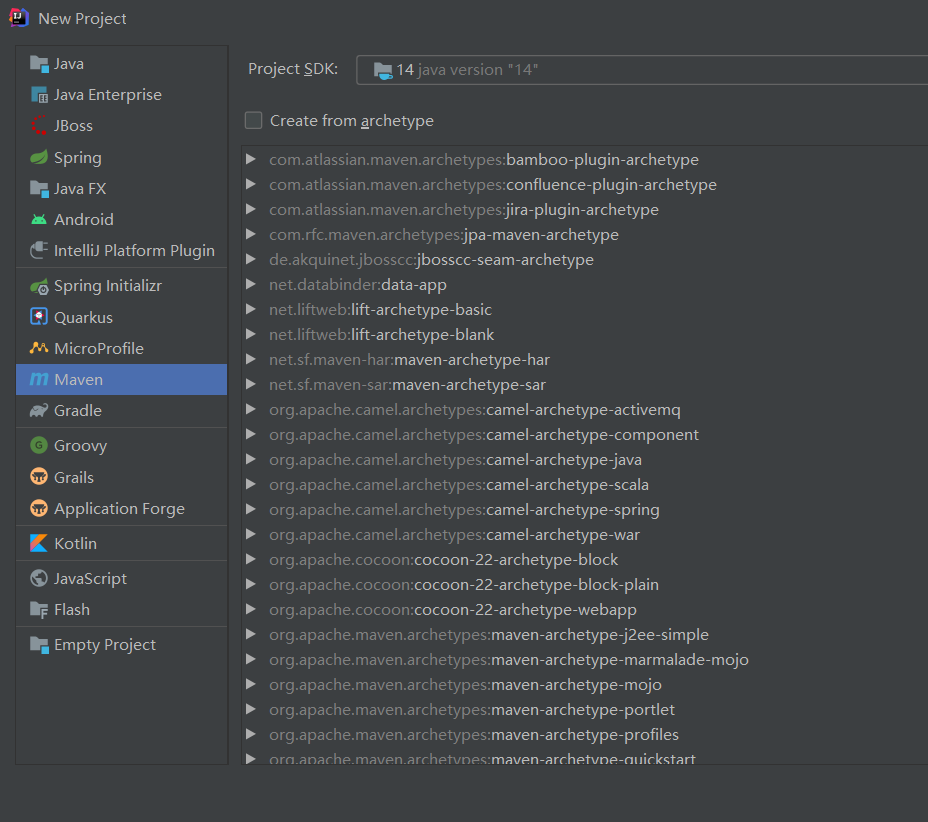Select the cocoon-22-archetype-webapp entry
Image resolution: width=928 pixels, height=822 pixels.
point(452,610)
